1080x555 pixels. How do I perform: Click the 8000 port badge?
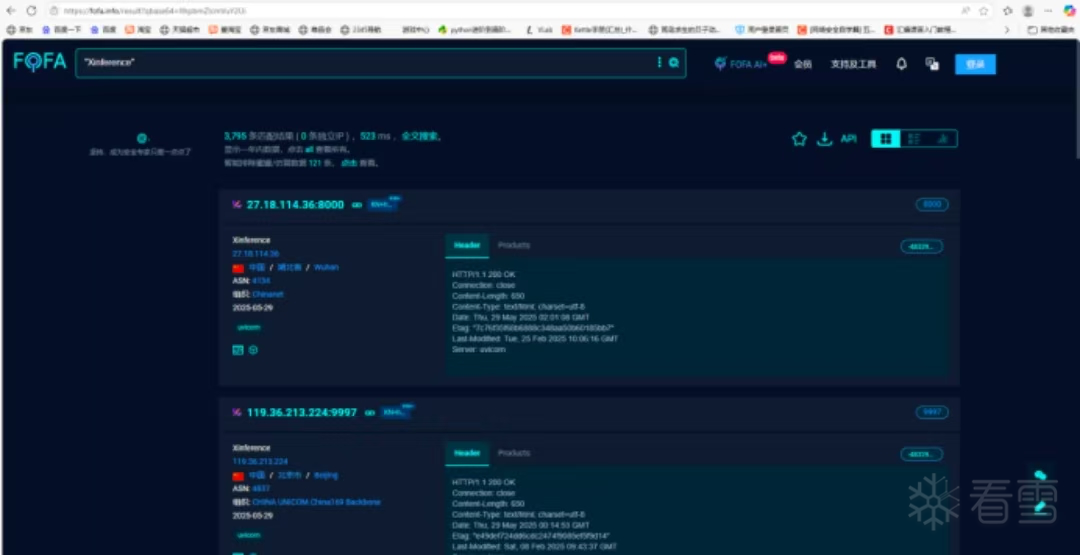932,205
